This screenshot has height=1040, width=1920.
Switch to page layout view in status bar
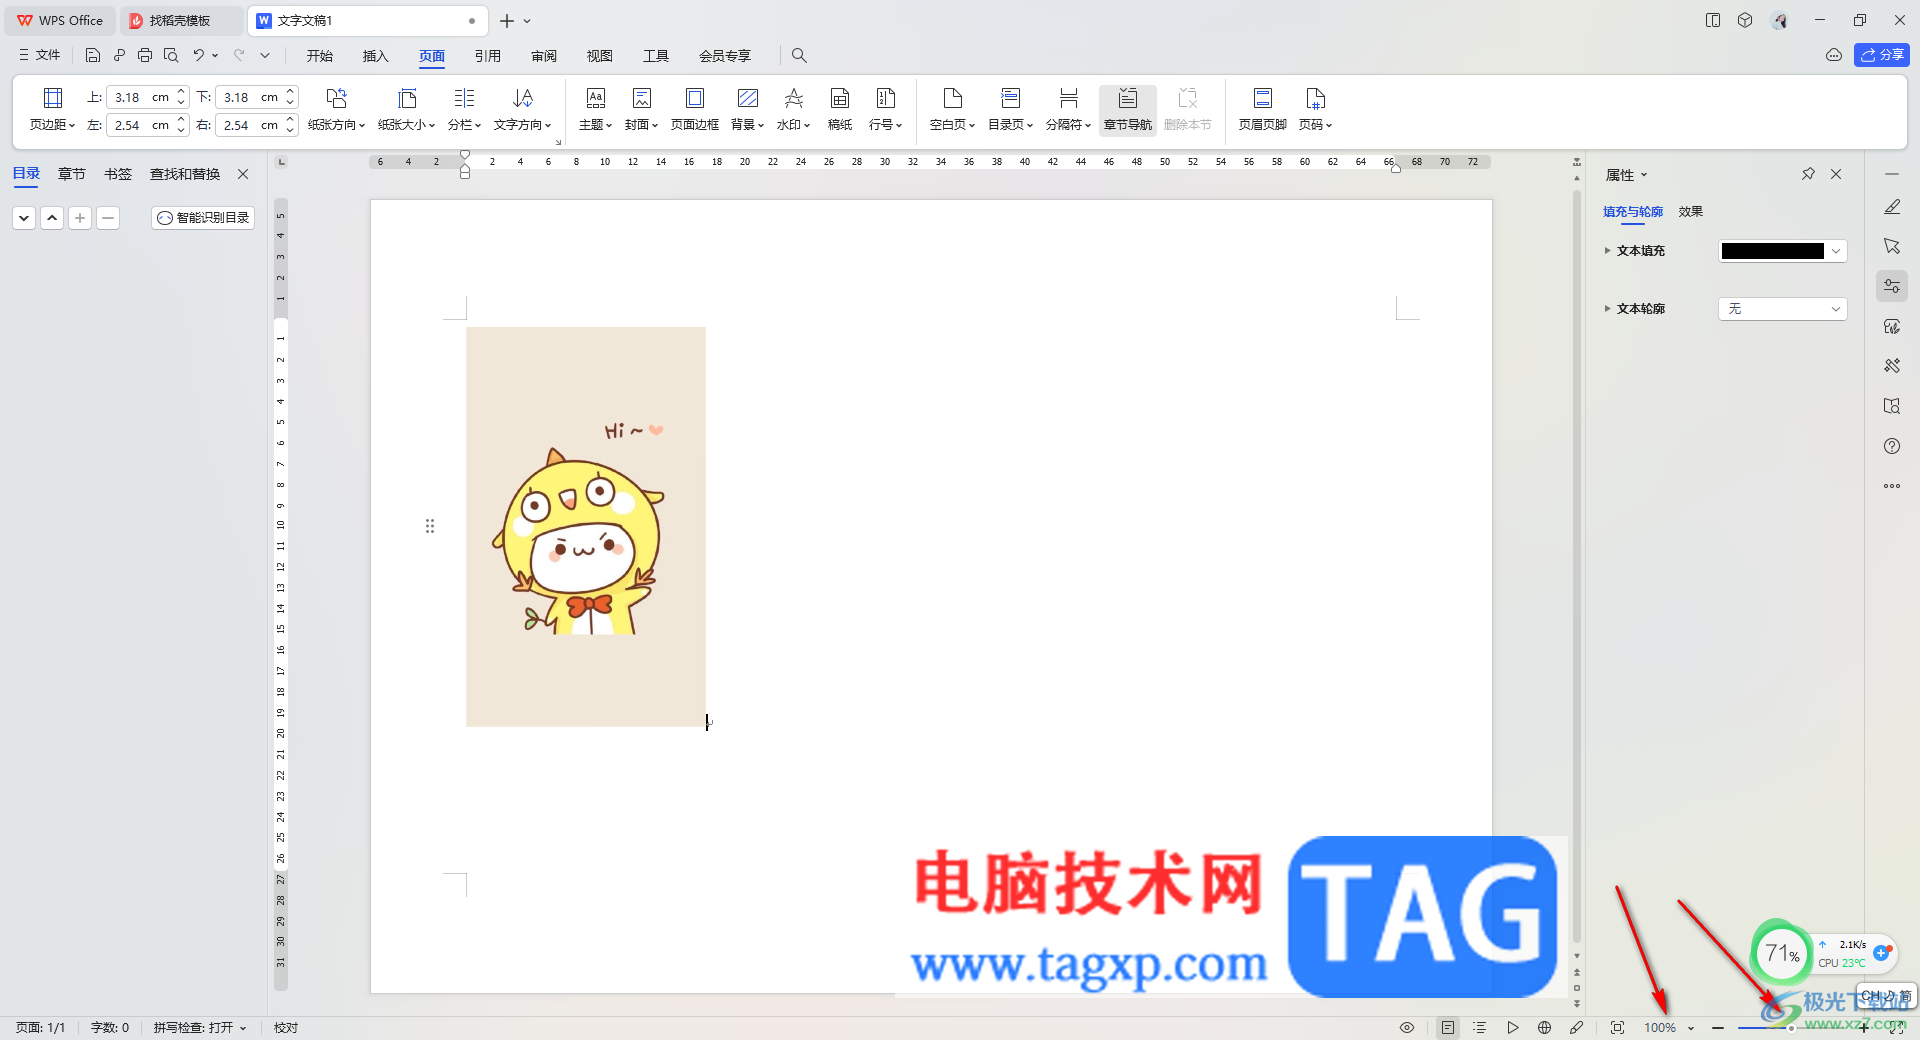1448,1028
